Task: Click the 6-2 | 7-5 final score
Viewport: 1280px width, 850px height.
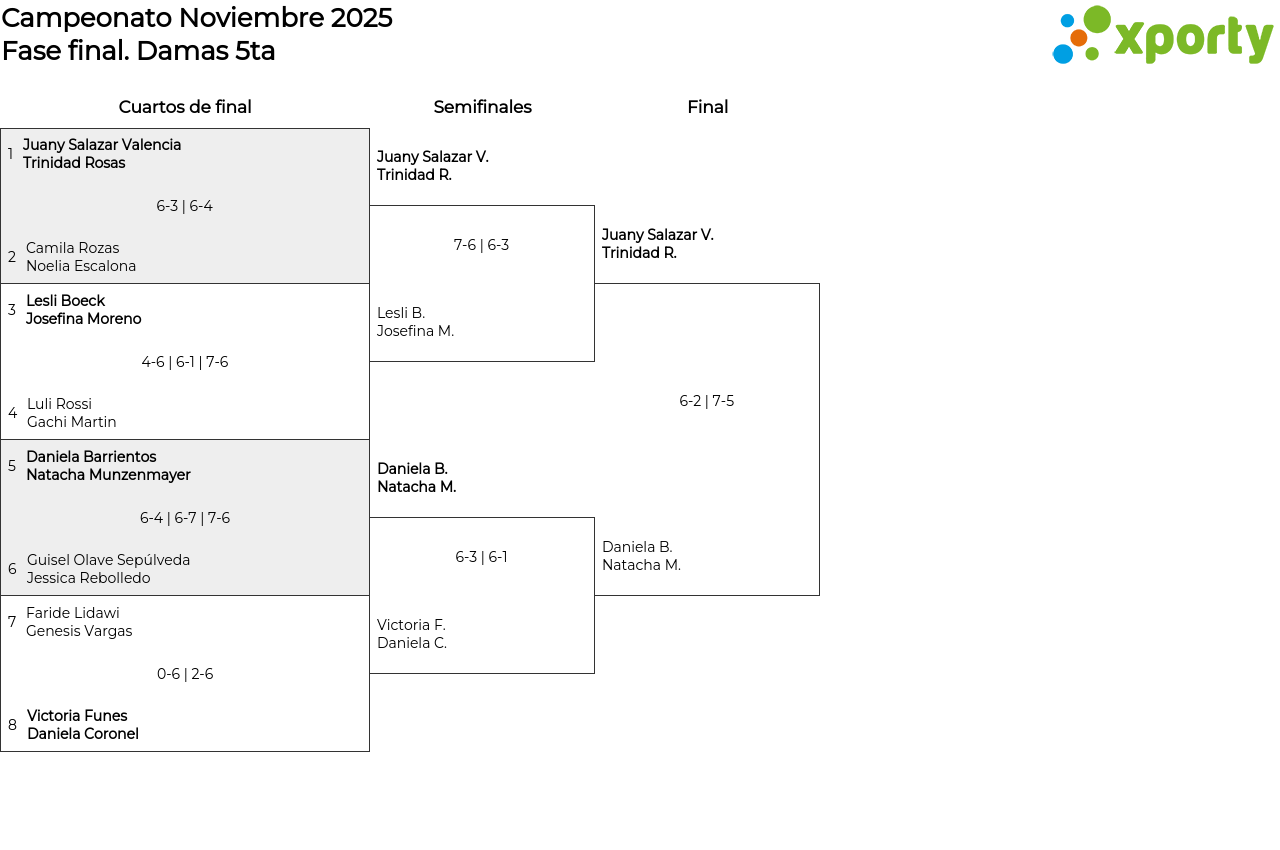Action: [x=706, y=401]
